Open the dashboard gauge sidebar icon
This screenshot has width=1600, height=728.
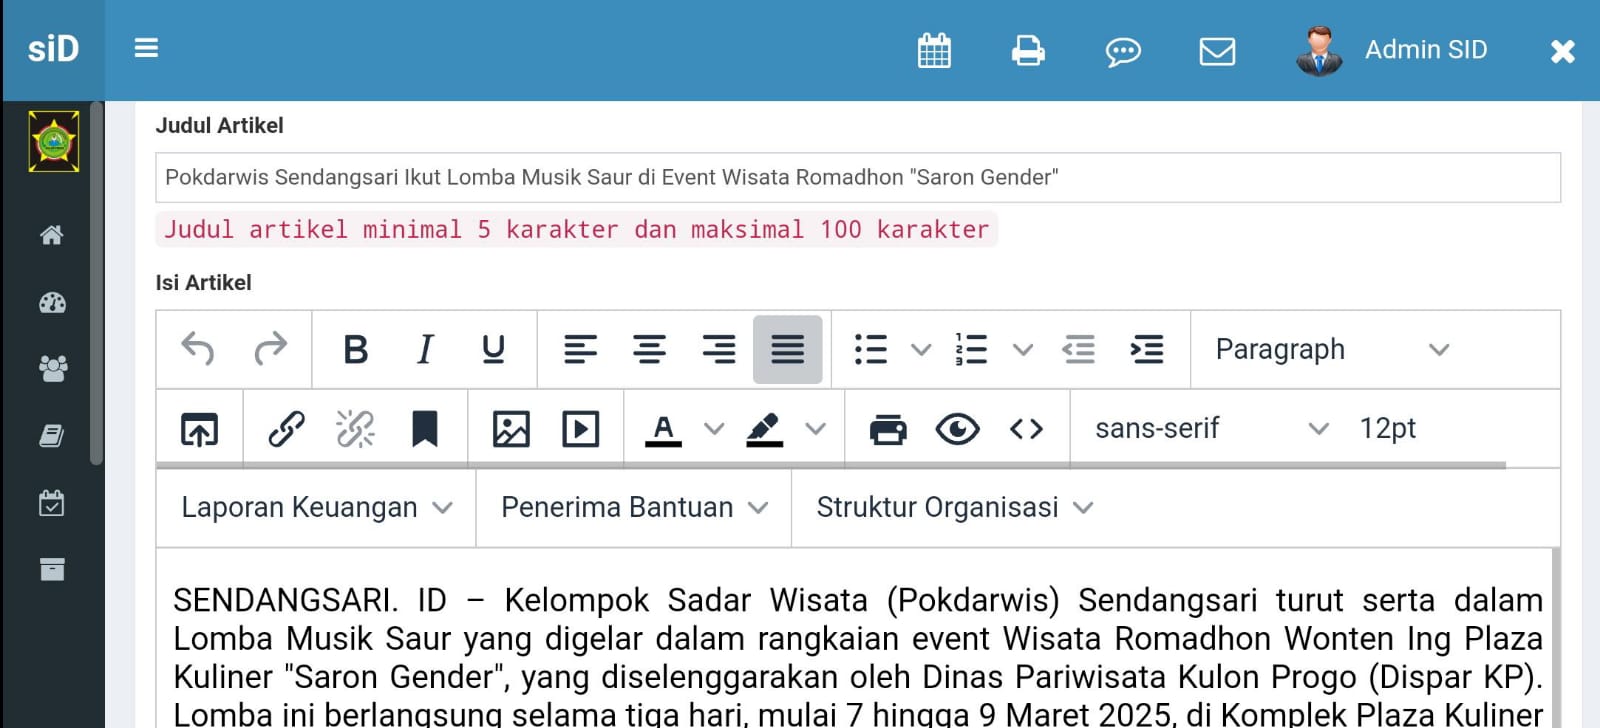tap(52, 302)
